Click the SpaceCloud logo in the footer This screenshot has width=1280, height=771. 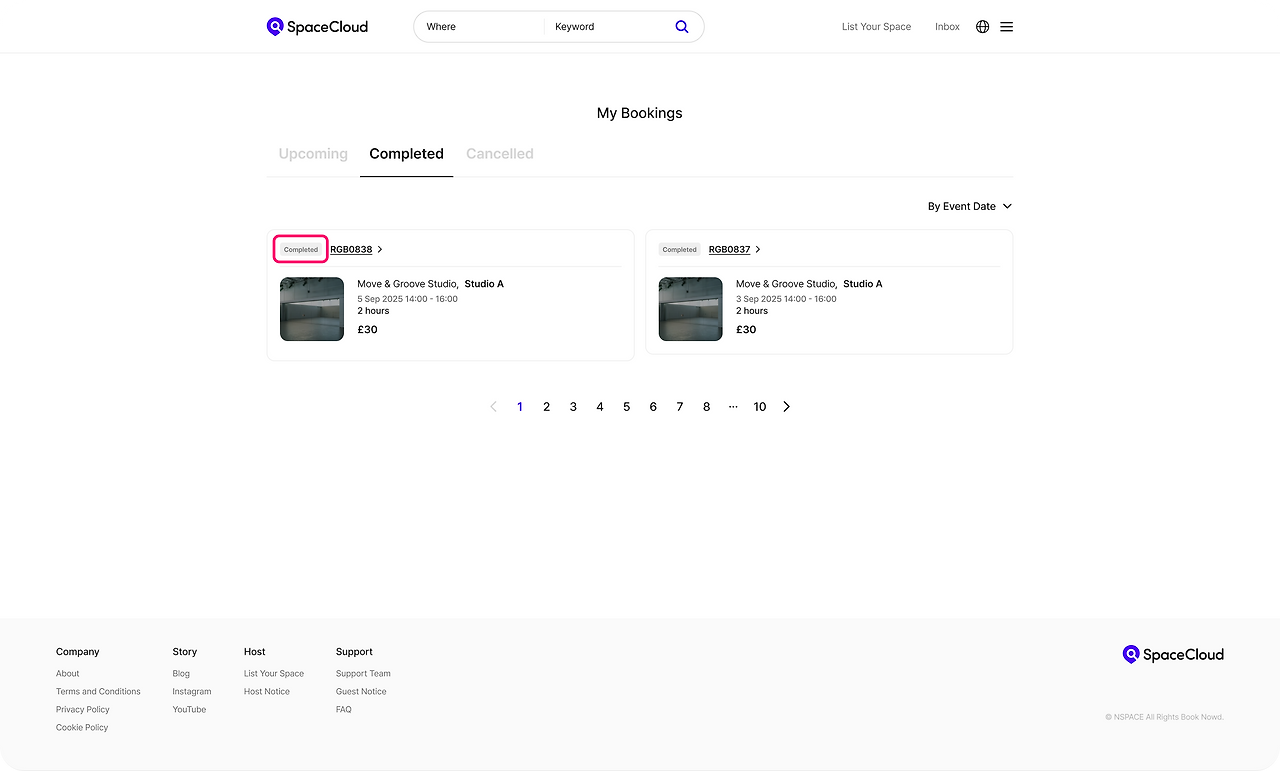tap(1173, 655)
